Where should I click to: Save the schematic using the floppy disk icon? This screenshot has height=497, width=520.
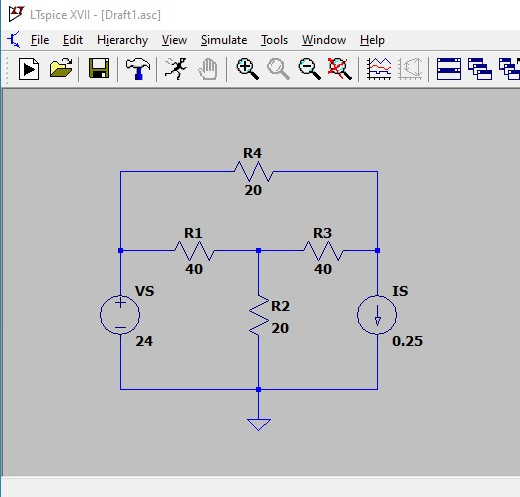pyautogui.click(x=99, y=69)
